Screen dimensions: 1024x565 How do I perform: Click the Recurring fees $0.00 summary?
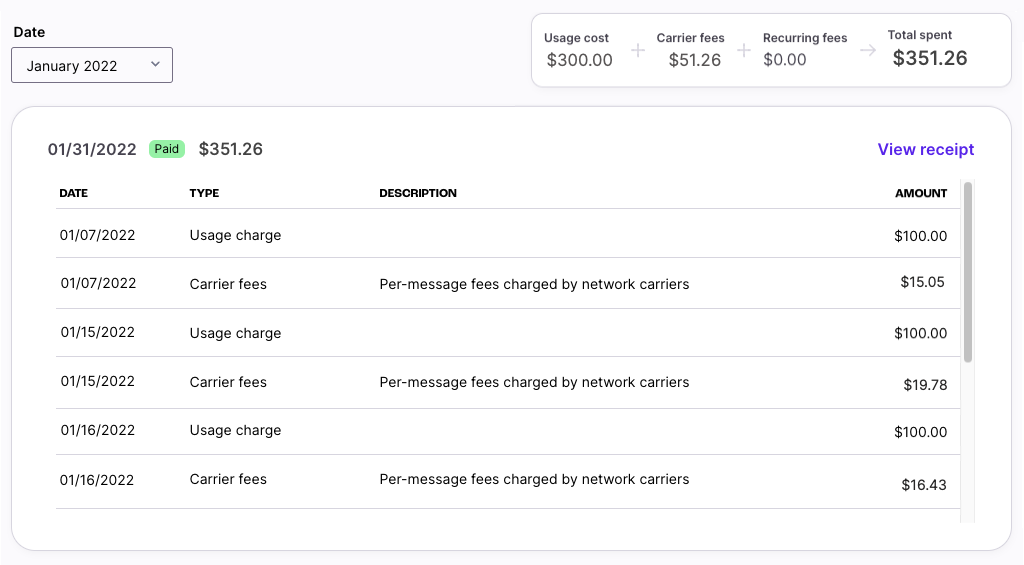(804, 50)
